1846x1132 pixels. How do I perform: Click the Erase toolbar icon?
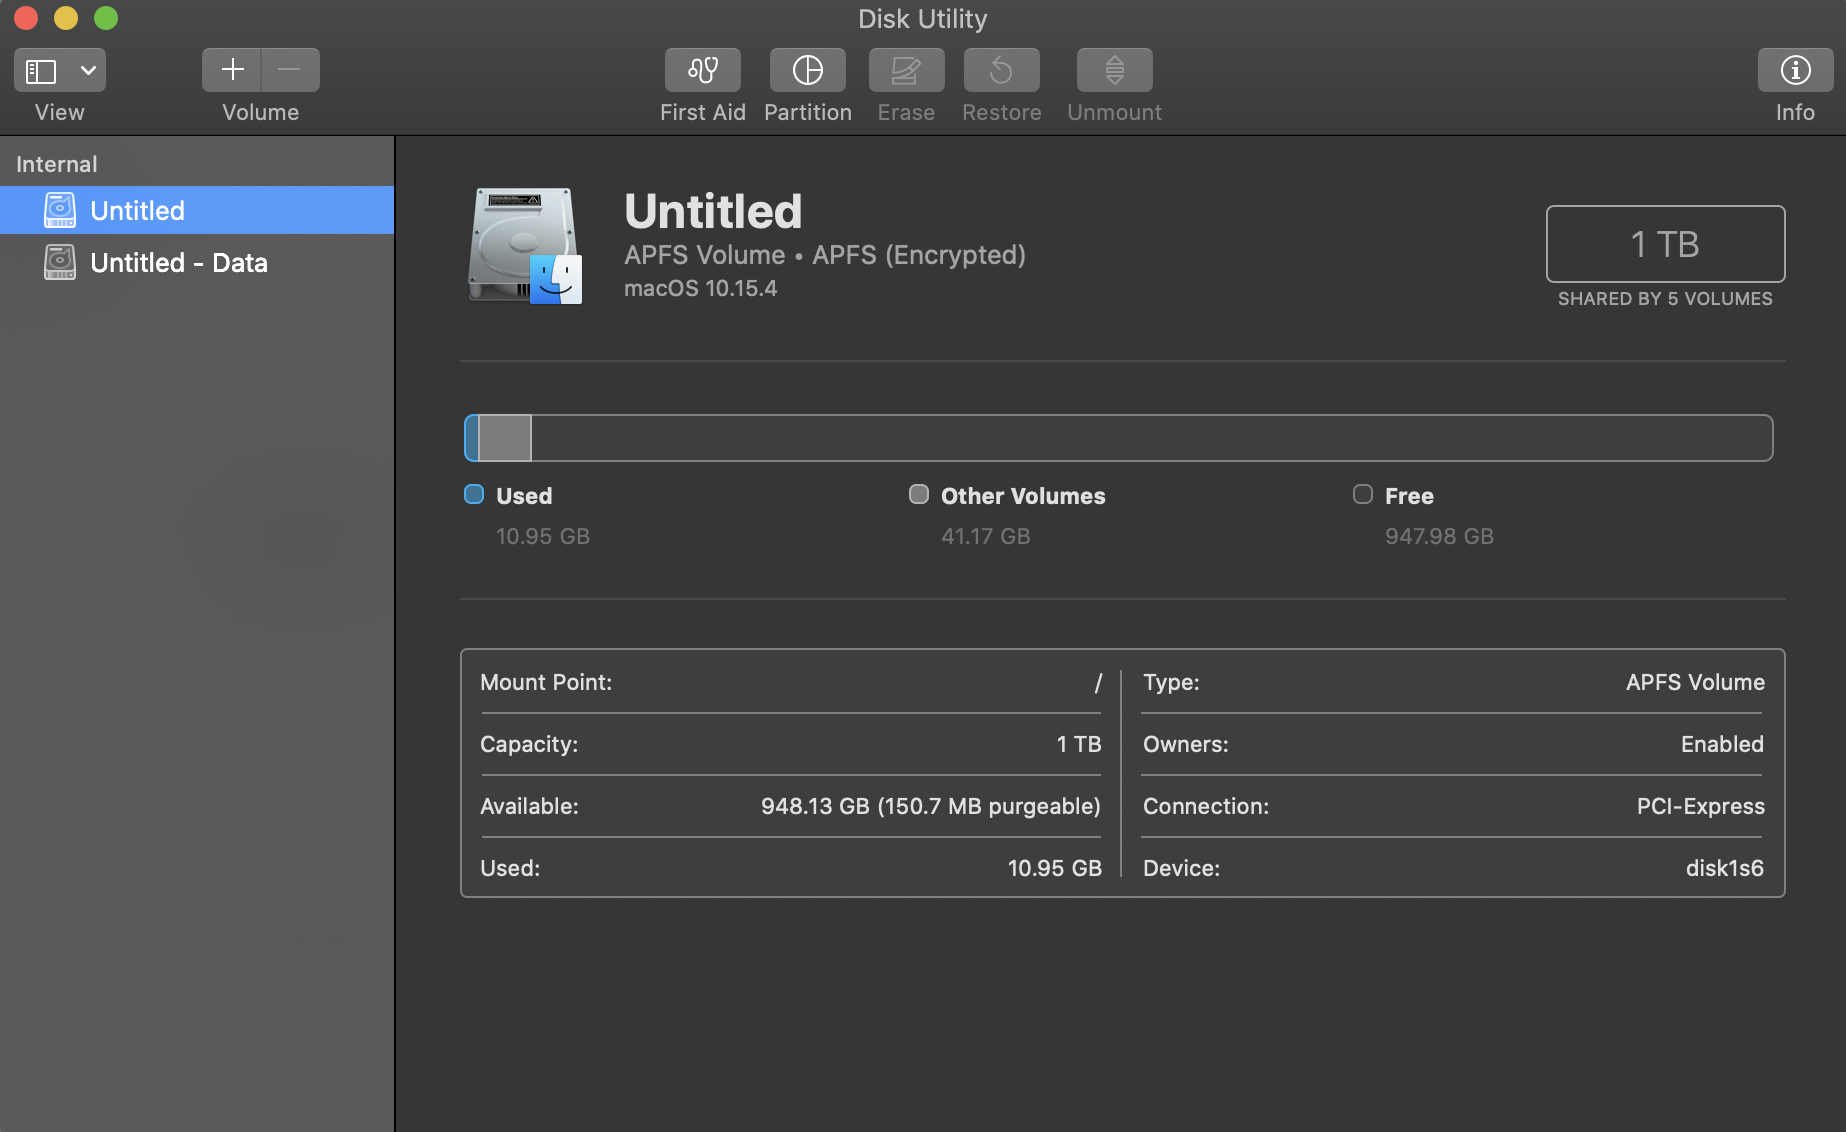pos(906,70)
